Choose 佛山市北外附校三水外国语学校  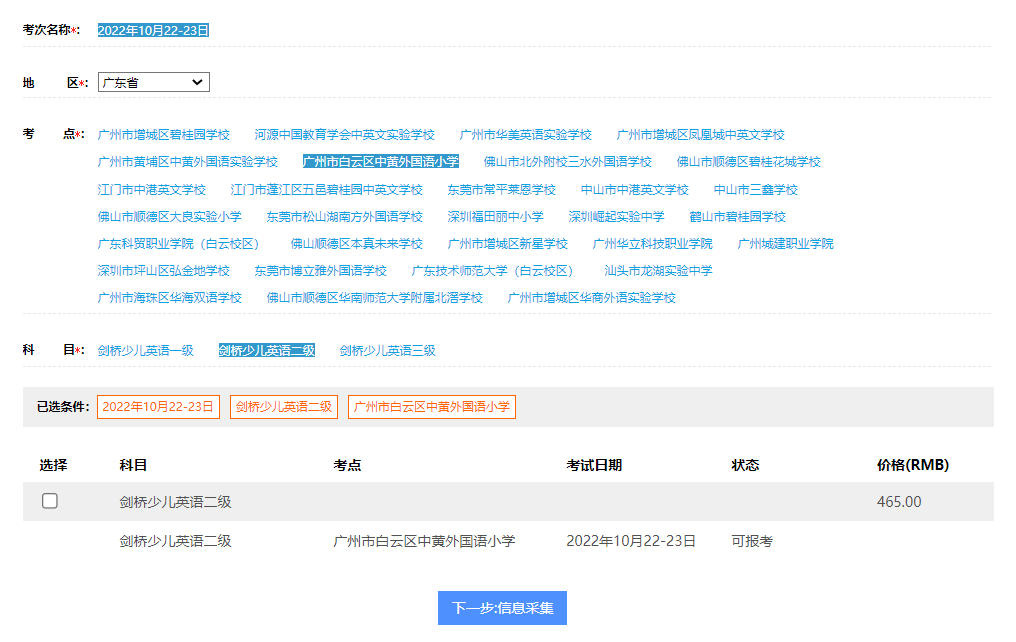coord(568,162)
